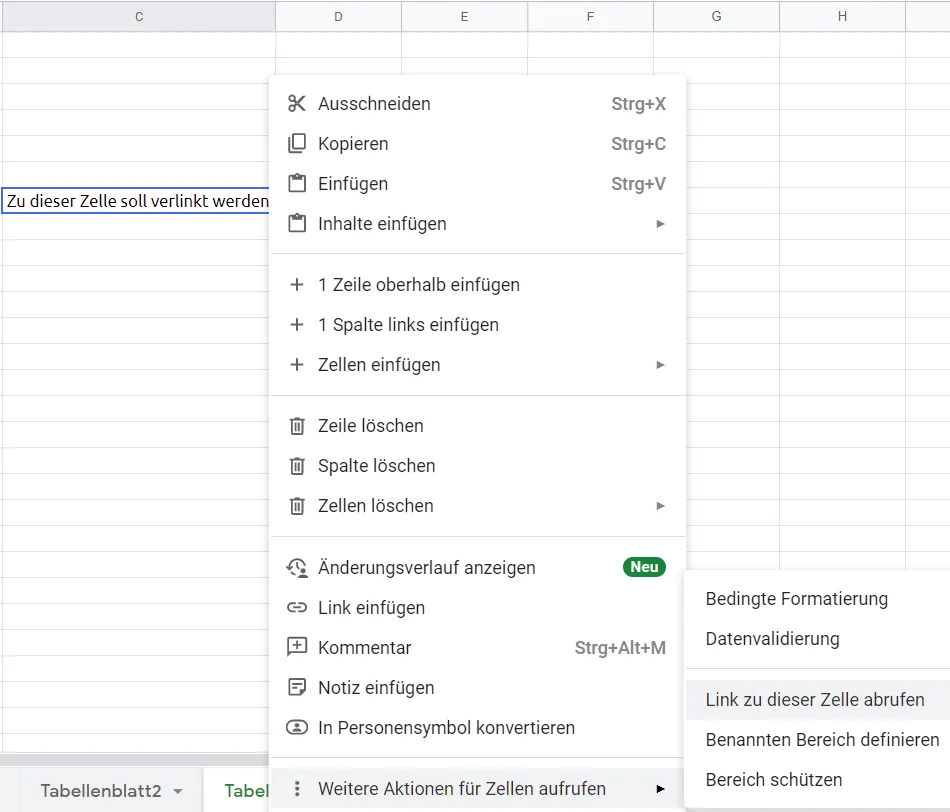Select column header E
This screenshot has height=812, width=950.
(464, 16)
